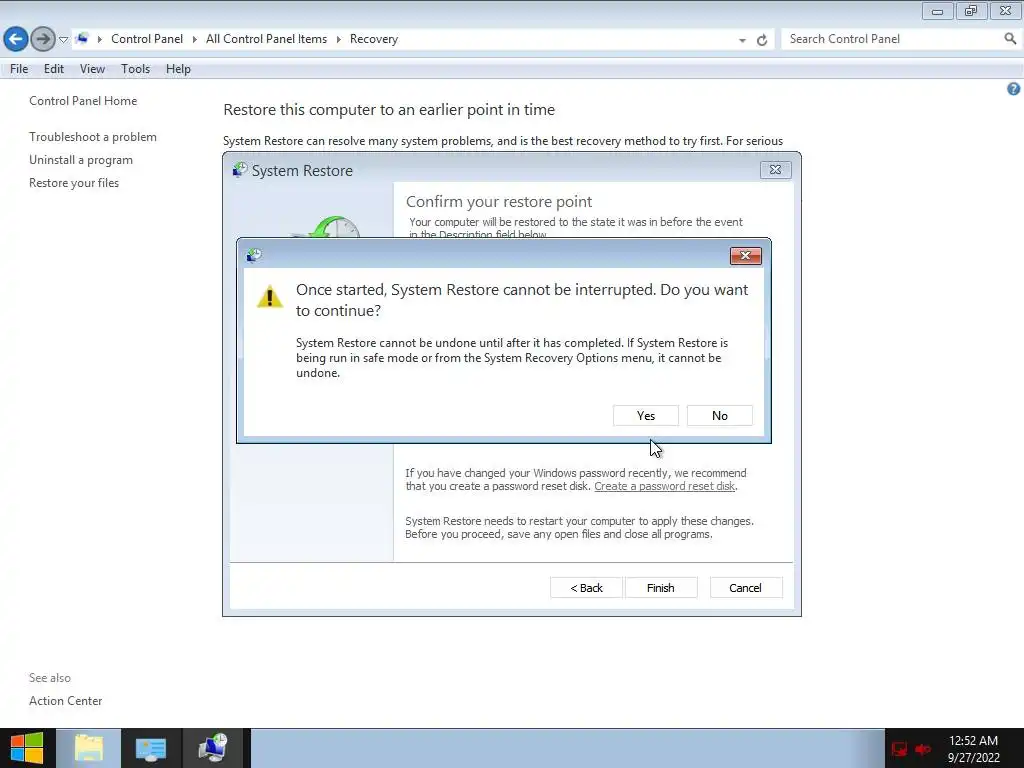Open Restore your files link

click(74, 183)
